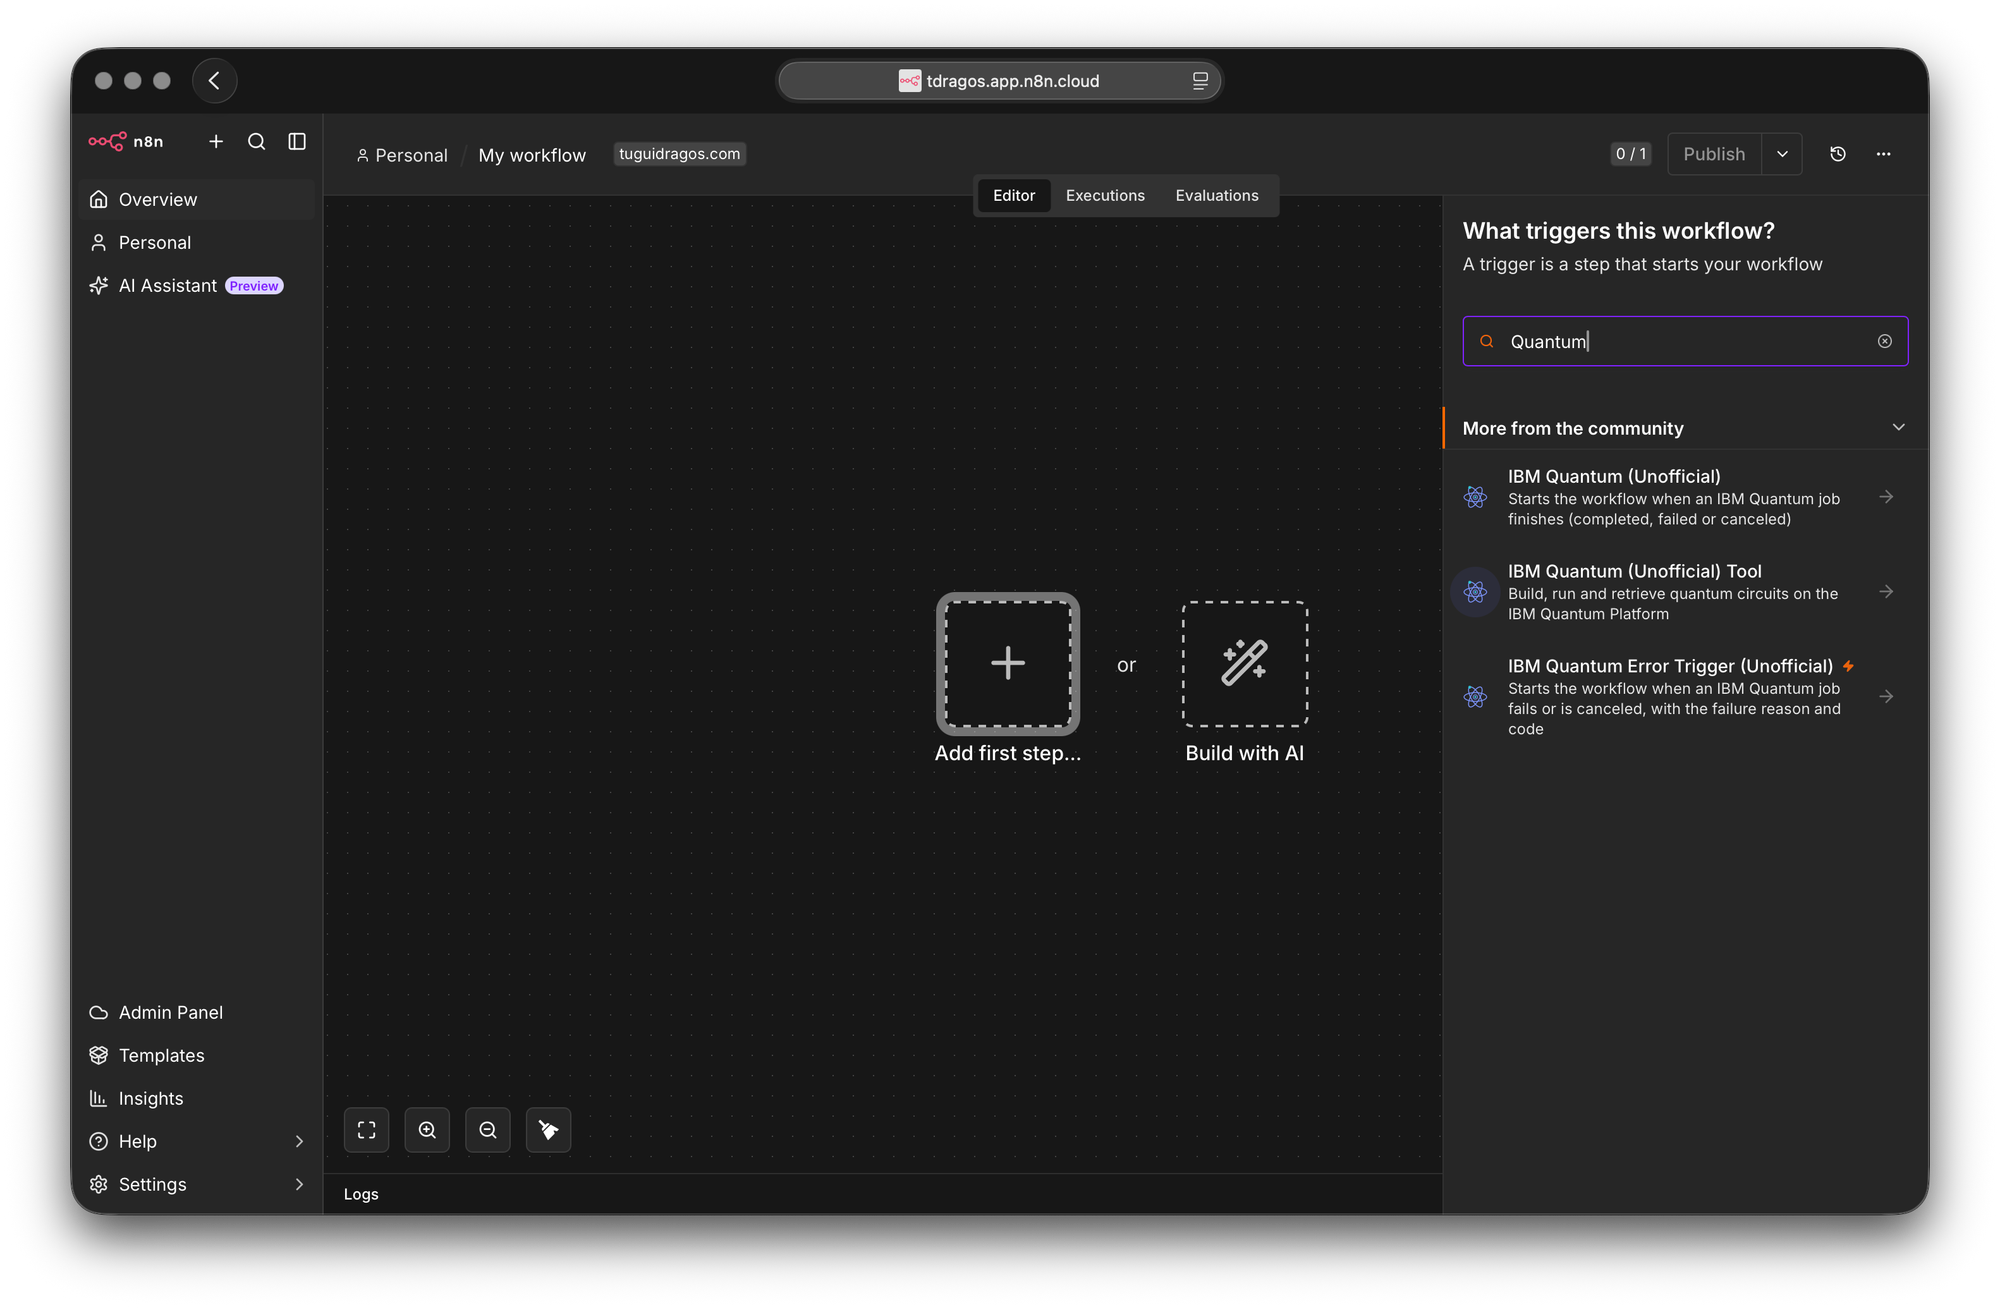Open workflow version history icon

1838,154
